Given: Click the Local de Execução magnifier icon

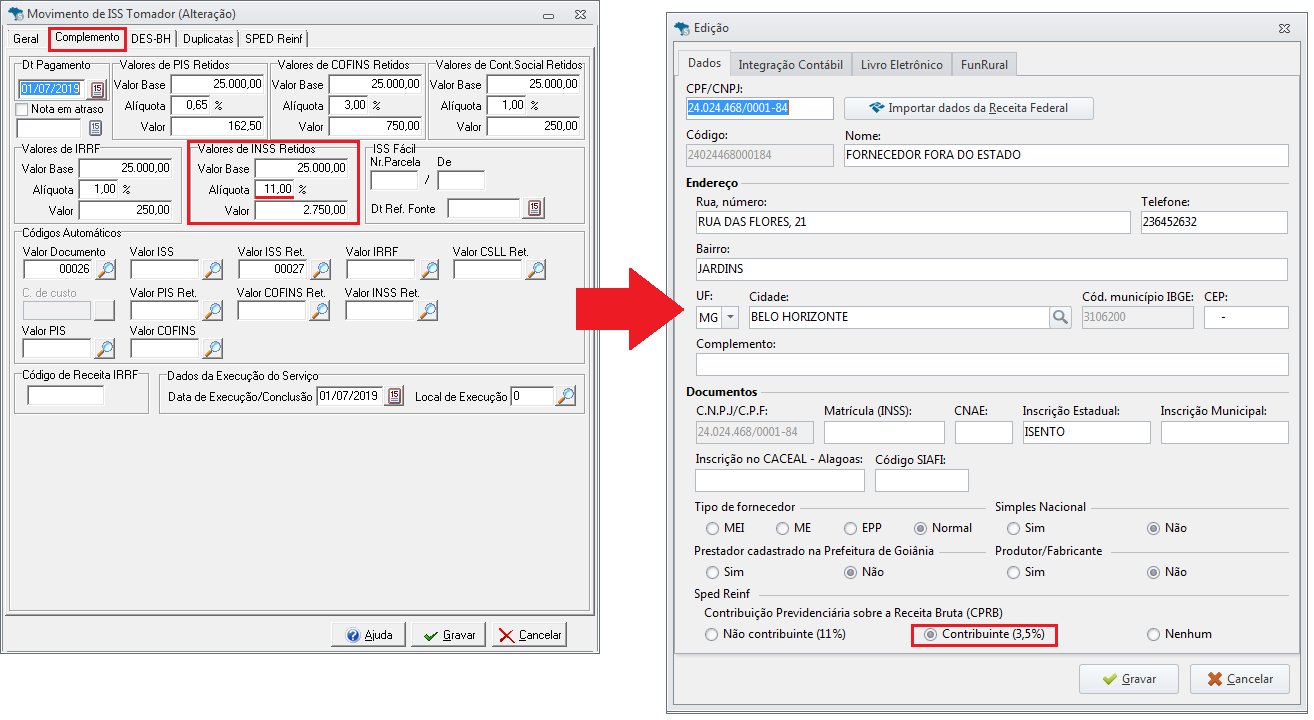Looking at the screenshot, I should coord(566,396).
